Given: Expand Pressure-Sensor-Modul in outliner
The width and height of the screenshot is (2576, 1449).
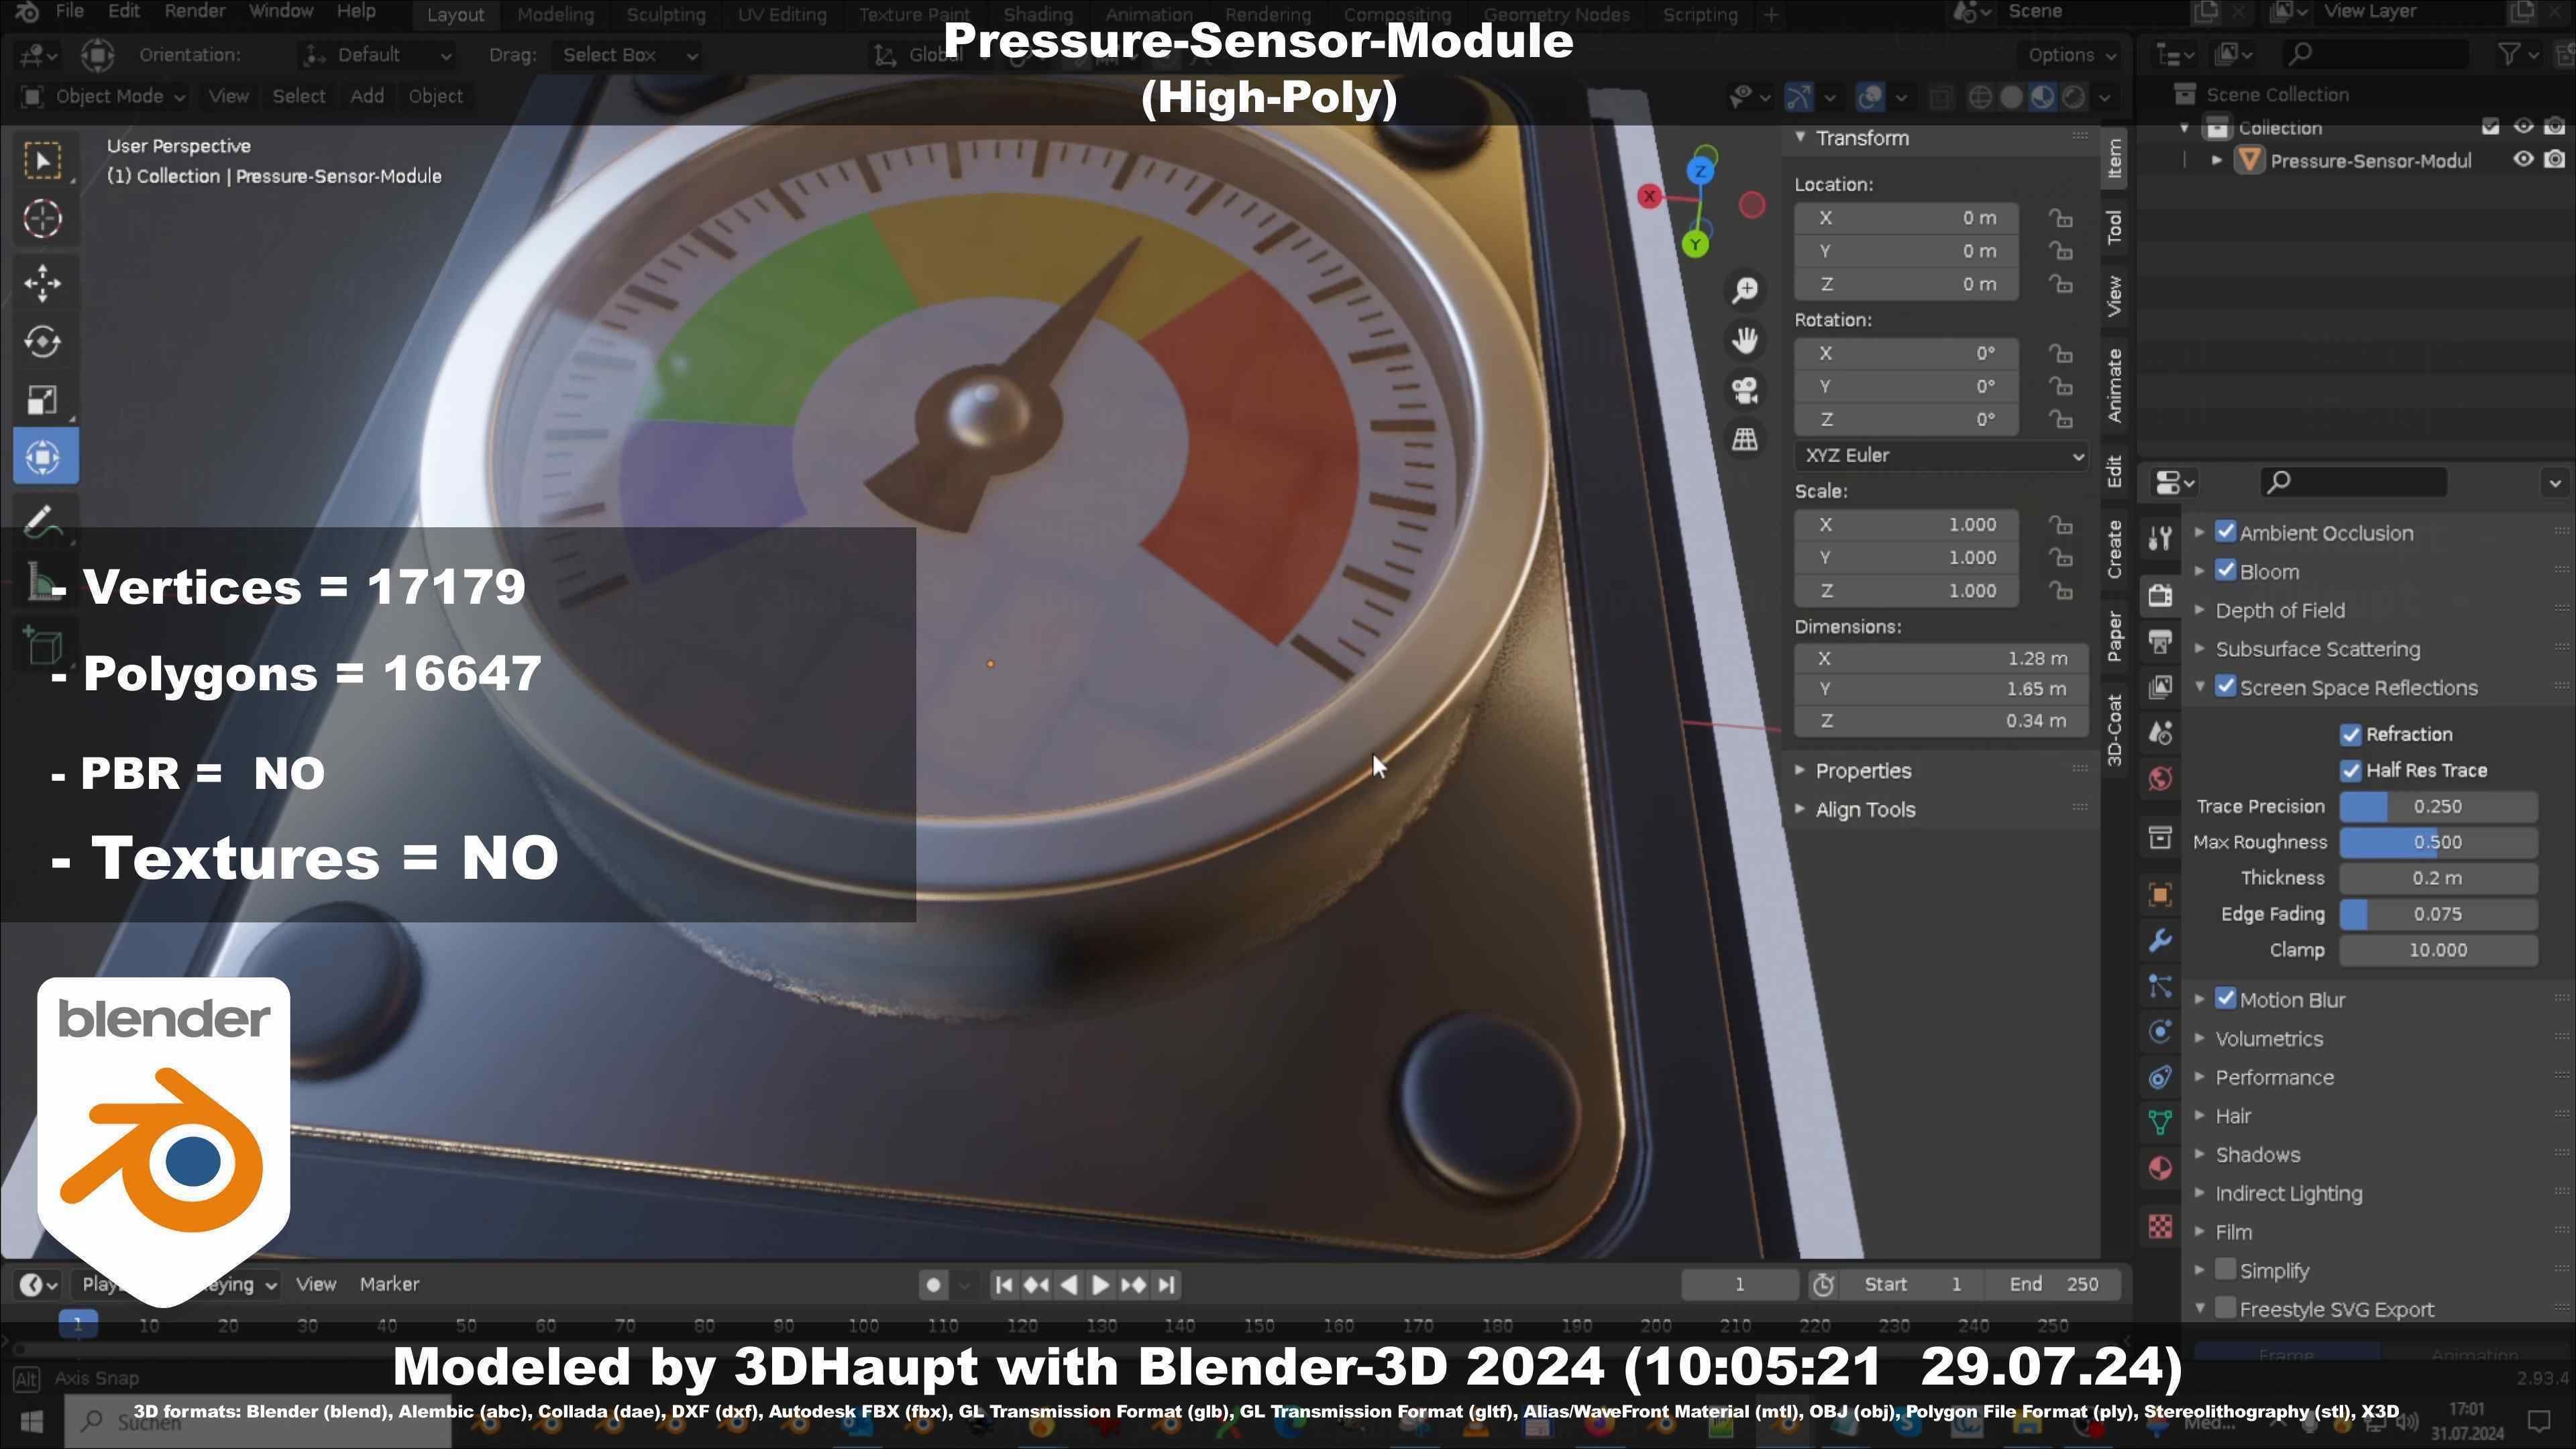Looking at the screenshot, I should [x=2217, y=160].
